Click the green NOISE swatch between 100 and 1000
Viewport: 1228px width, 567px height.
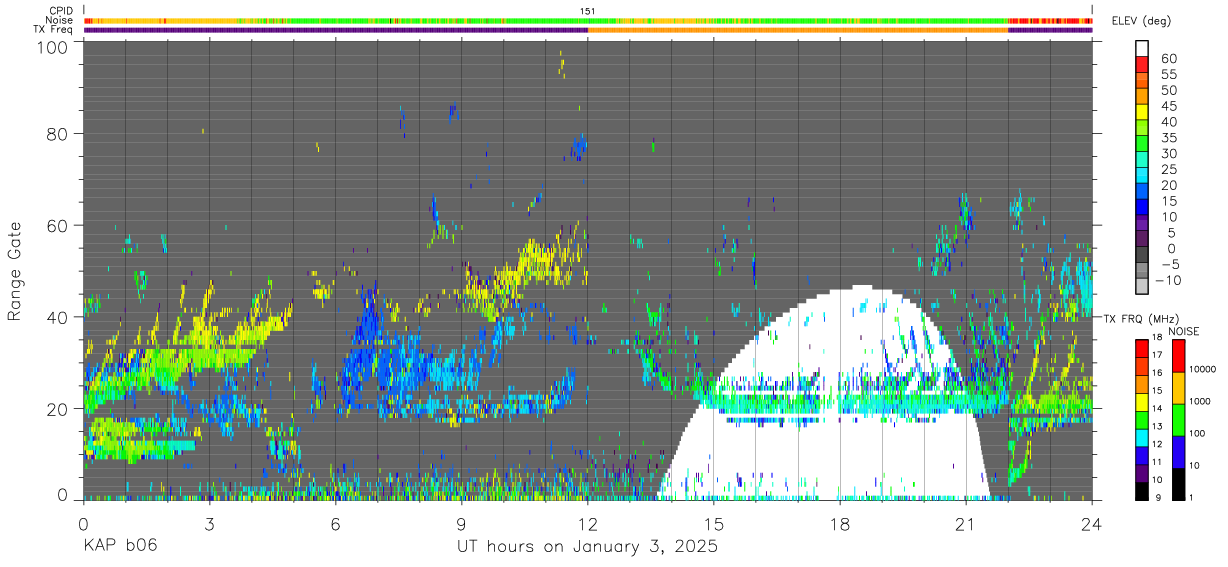pos(1177,420)
